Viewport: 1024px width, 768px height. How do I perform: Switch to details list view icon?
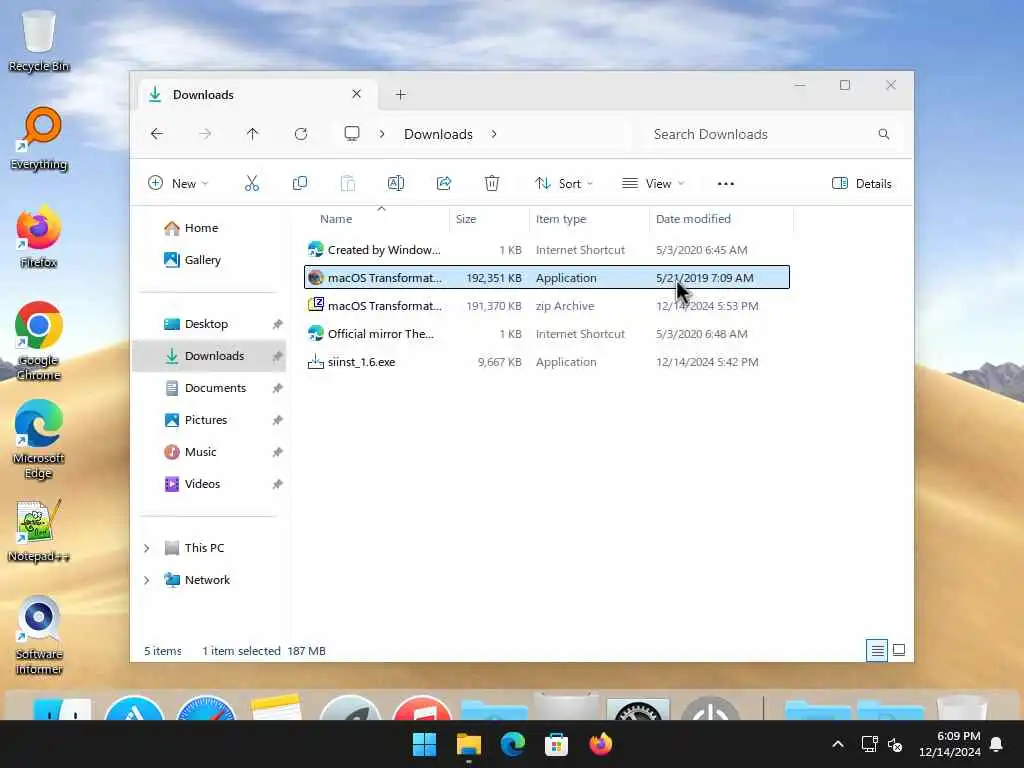tap(877, 650)
